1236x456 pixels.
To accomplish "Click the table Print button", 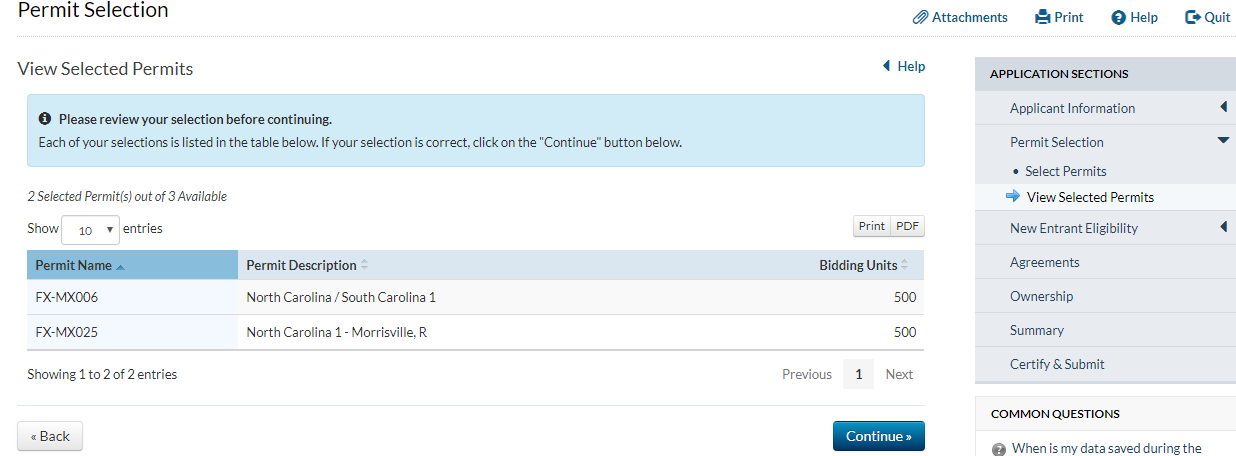I will pyautogui.click(x=872, y=226).
